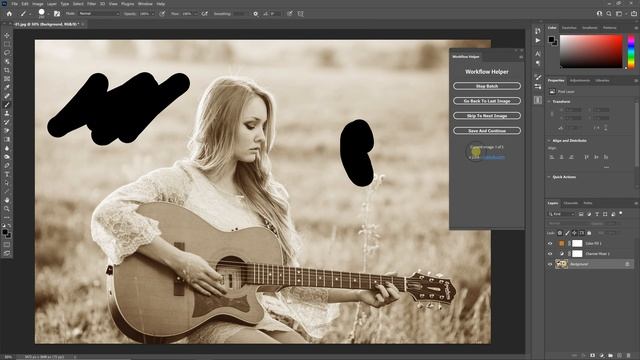Hide the Channel Mixer 1 layer
The image size is (640, 360).
[550, 254]
